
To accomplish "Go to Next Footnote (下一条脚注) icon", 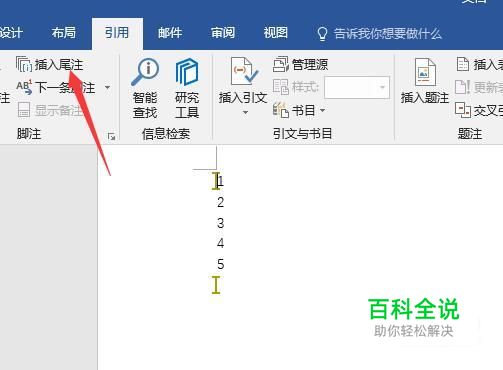I will pos(24,87).
